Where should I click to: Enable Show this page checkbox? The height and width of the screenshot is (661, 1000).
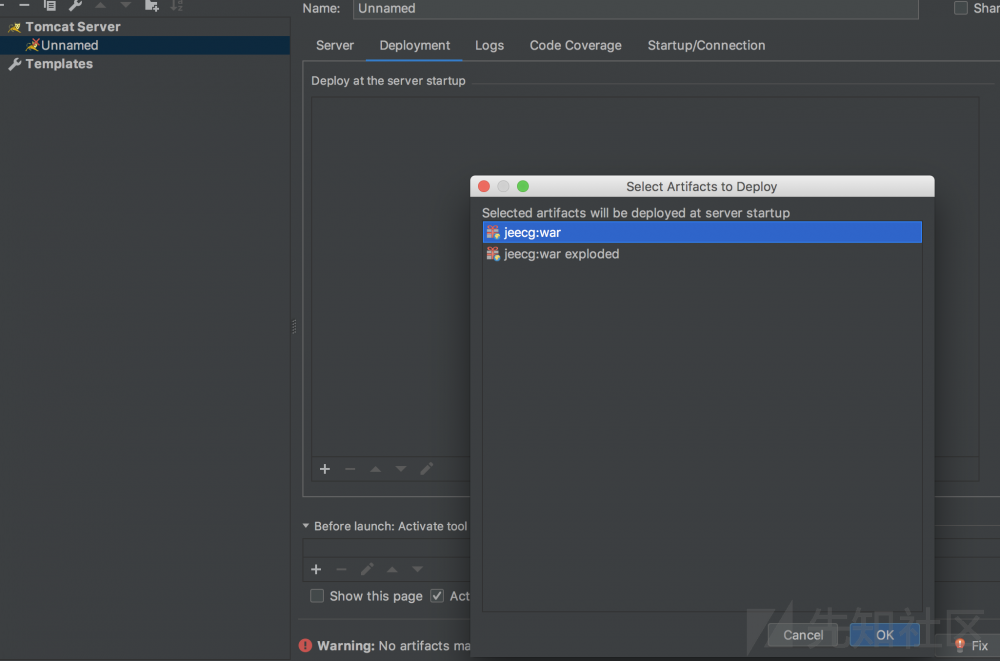[x=317, y=596]
